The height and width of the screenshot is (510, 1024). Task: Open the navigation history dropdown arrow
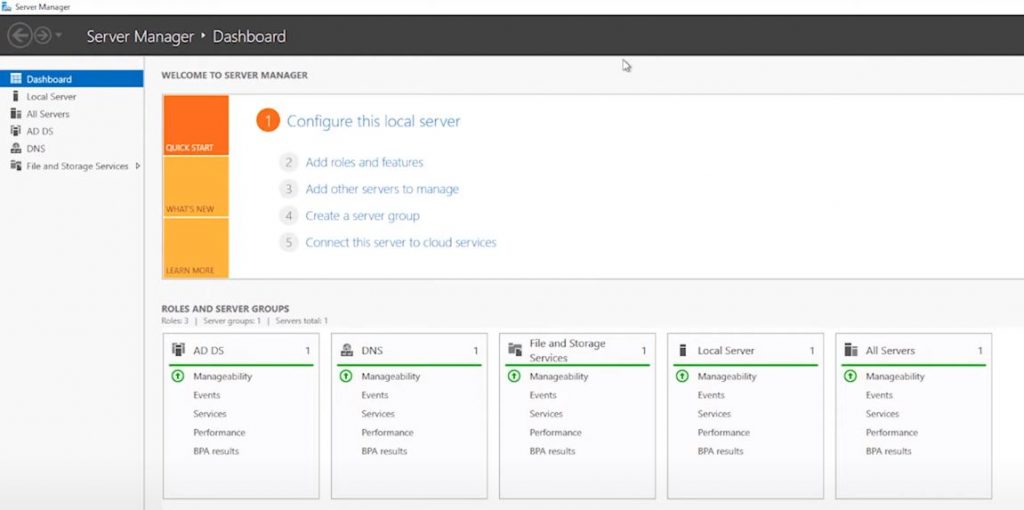(59, 35)
